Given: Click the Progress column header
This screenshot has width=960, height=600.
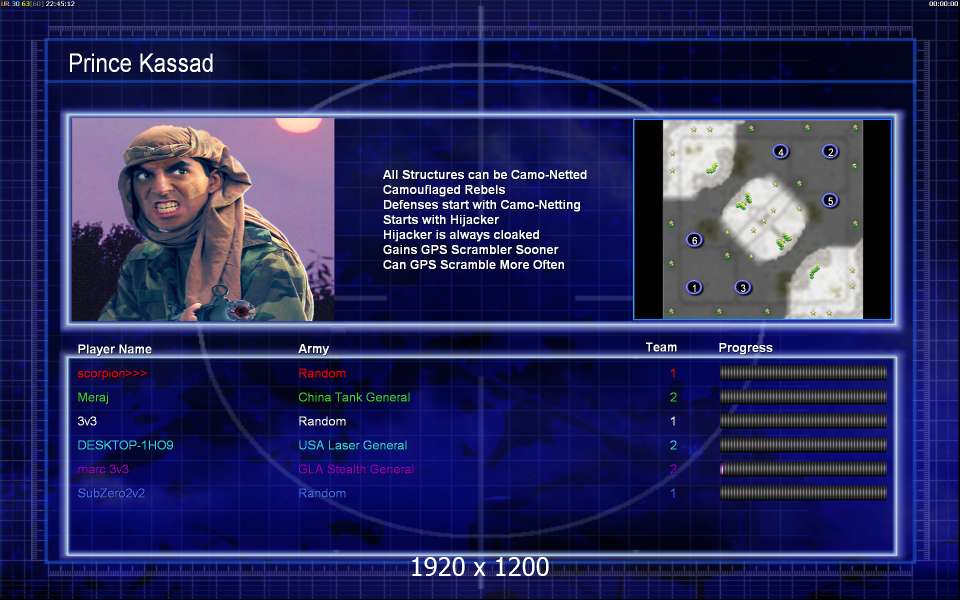Looking at the screenshot, I should [x=745, y=348].
